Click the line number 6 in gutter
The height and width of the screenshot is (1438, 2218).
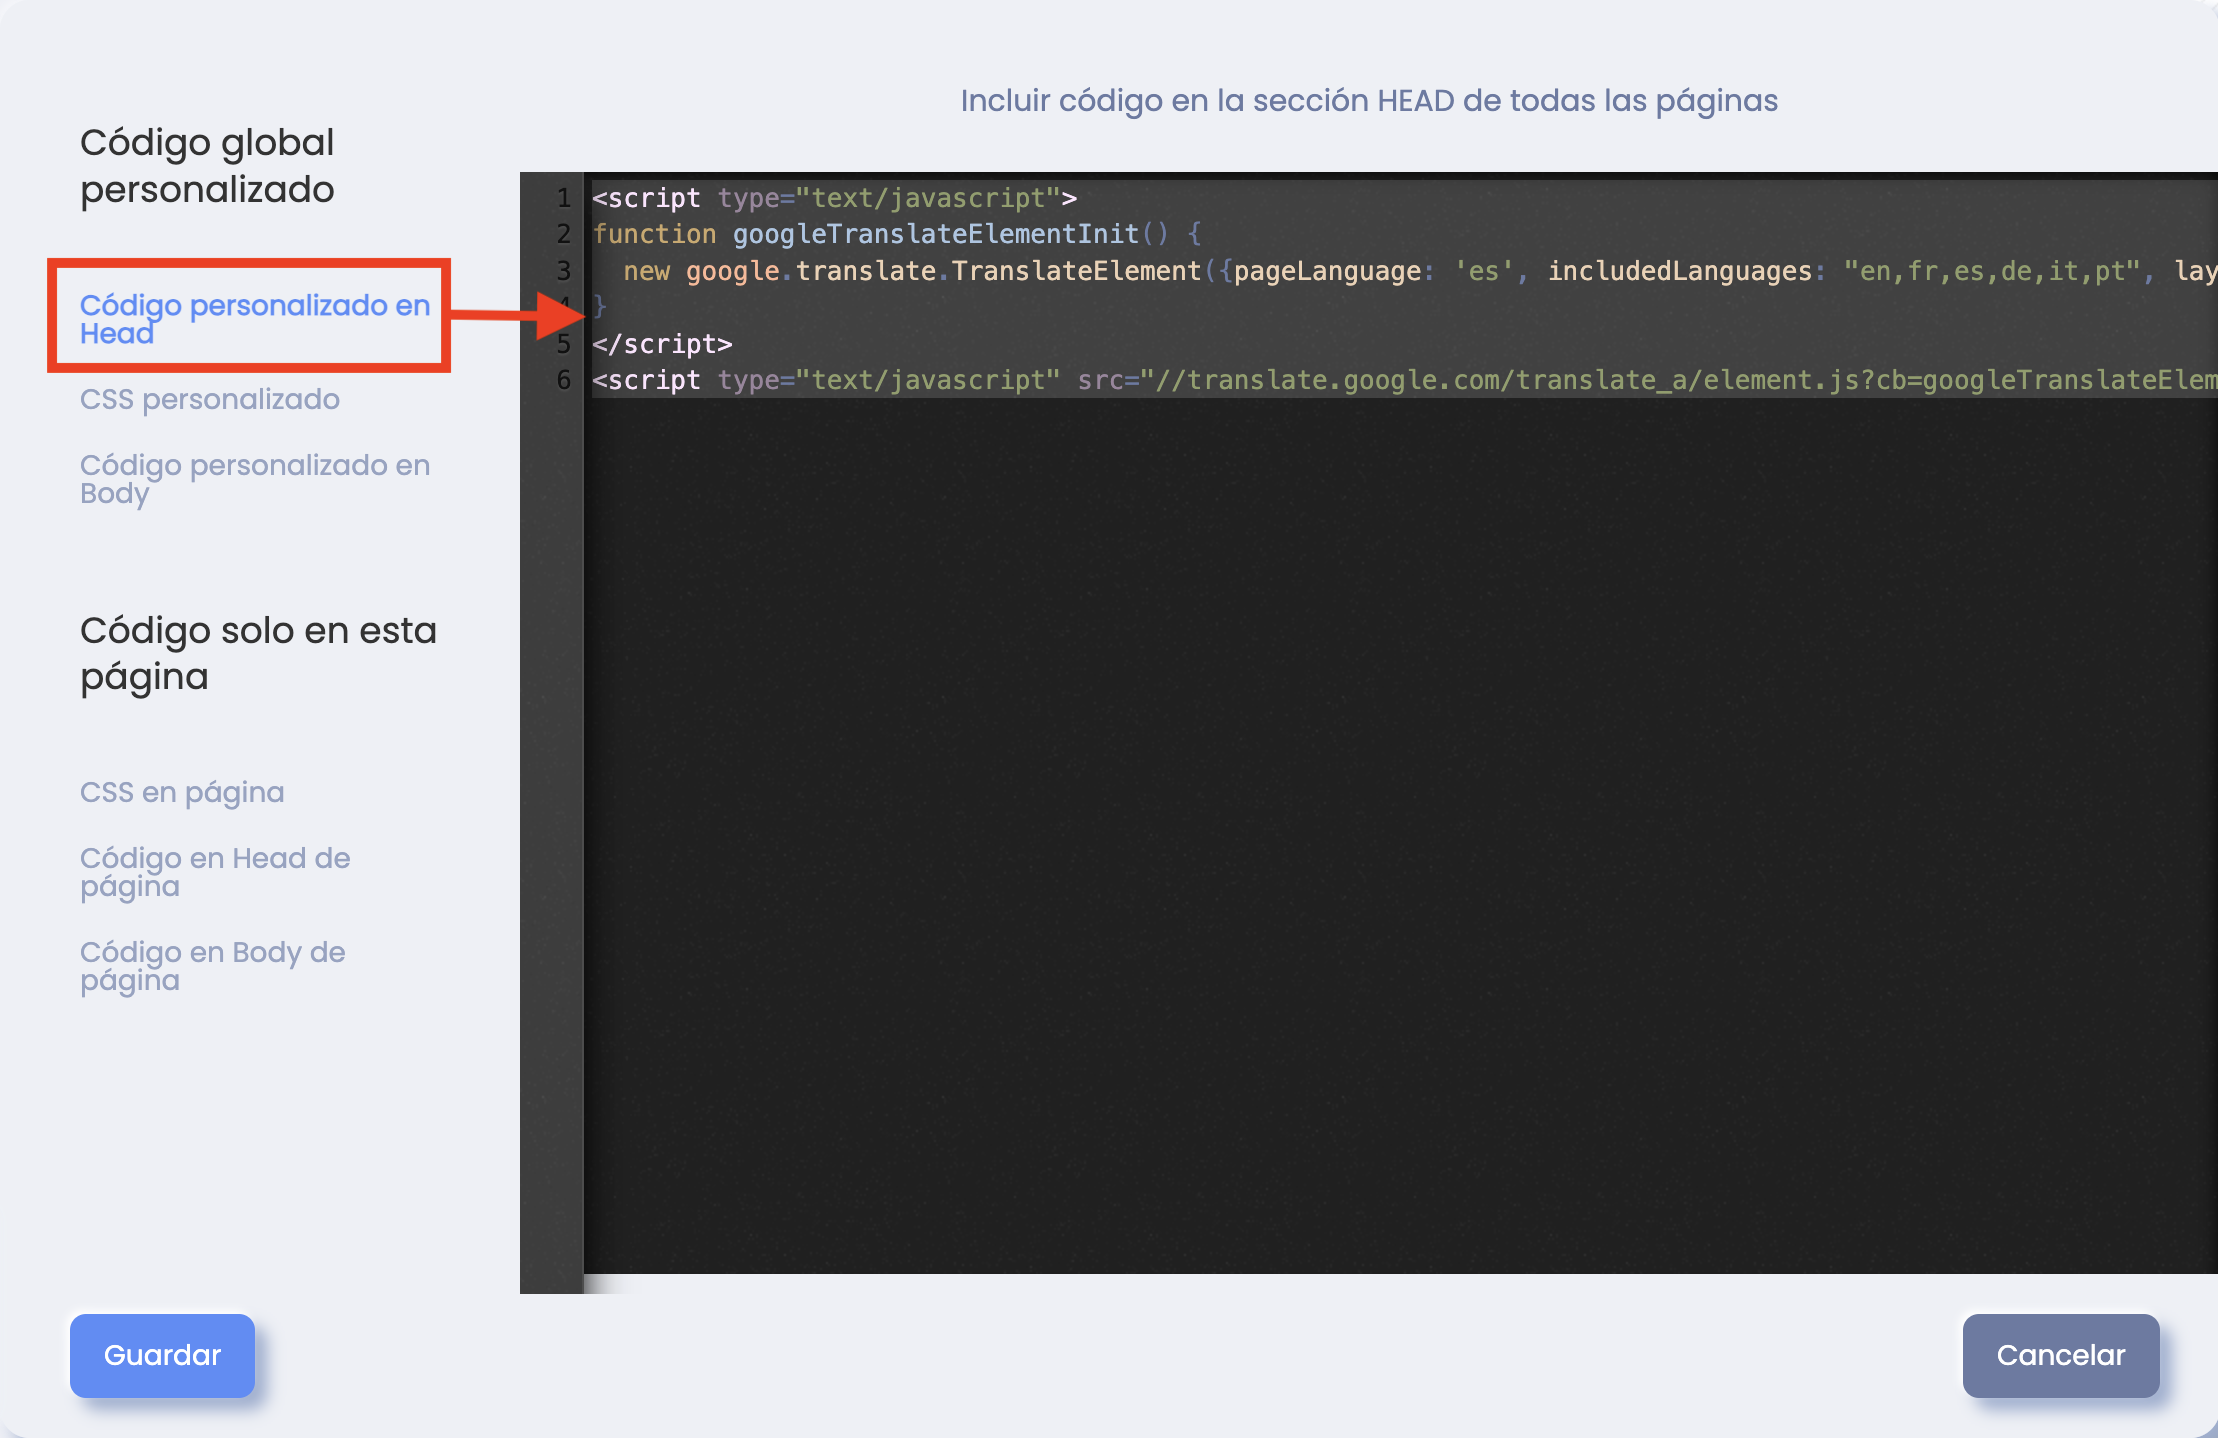[564, 380]
